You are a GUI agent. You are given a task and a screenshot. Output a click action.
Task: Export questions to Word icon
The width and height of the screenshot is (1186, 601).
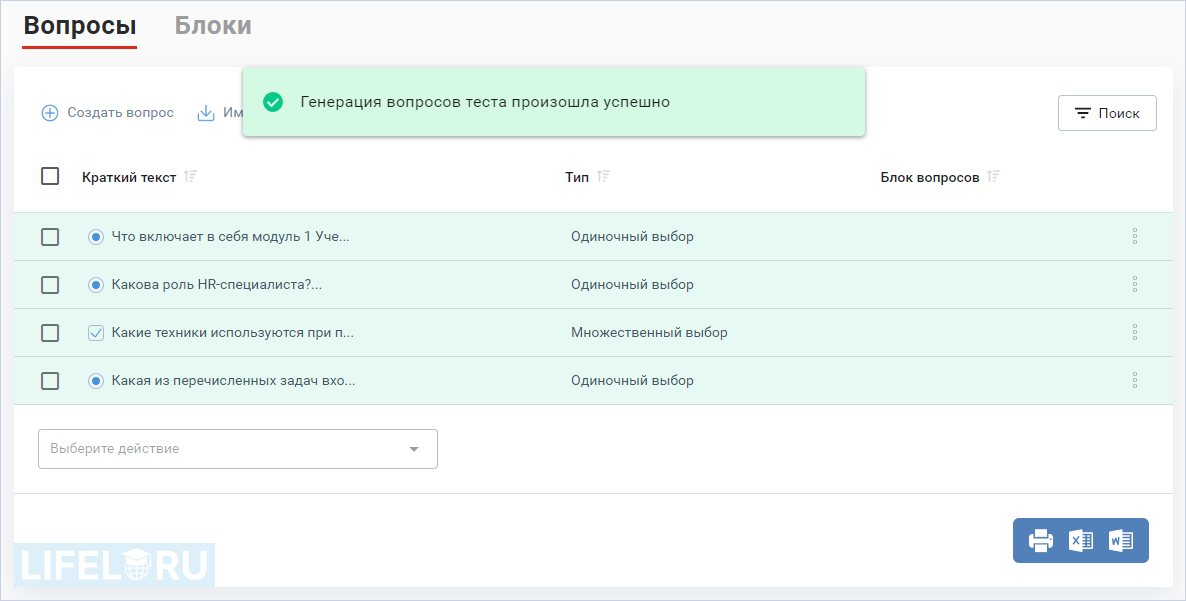click(x=1121, y=541)
